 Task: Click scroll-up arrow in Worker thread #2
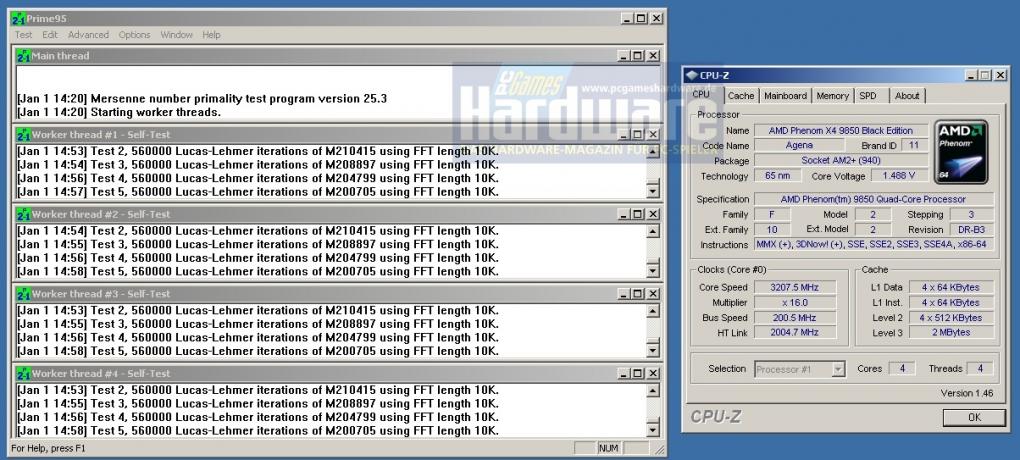[x=653, y=232]
